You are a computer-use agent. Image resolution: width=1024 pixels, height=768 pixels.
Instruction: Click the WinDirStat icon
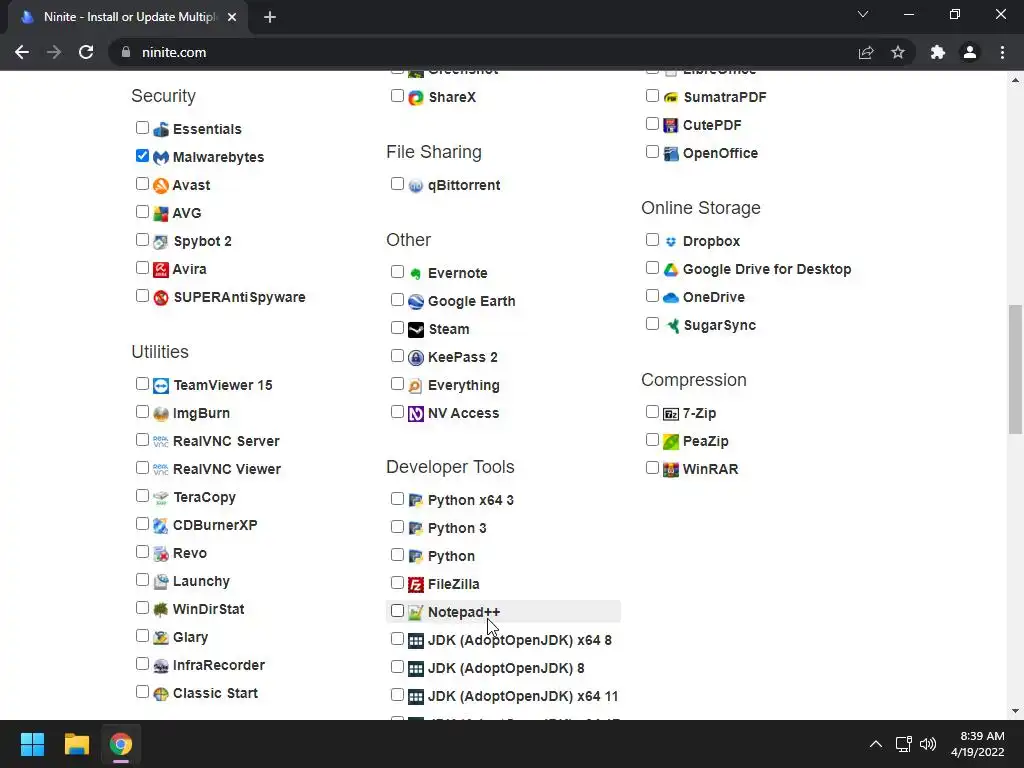161,609
